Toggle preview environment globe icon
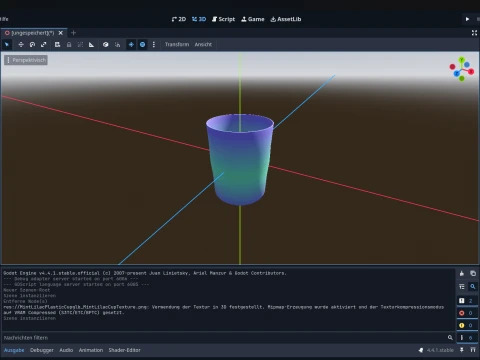 pos(142,44)
